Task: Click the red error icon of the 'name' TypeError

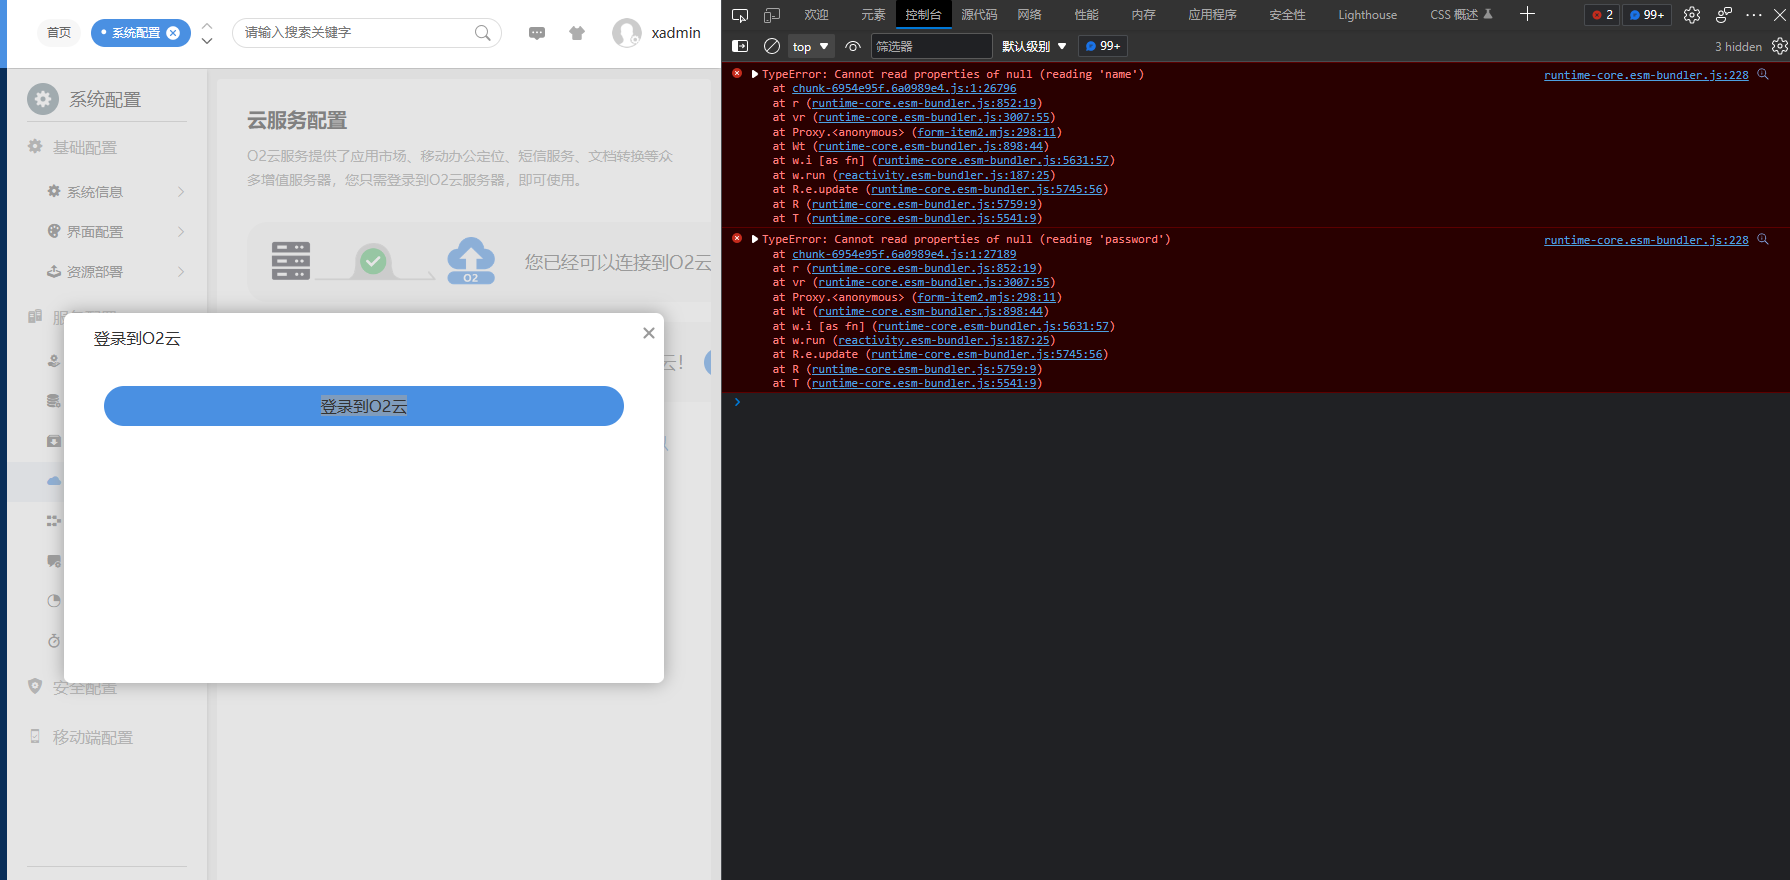Action: [737, 73]
